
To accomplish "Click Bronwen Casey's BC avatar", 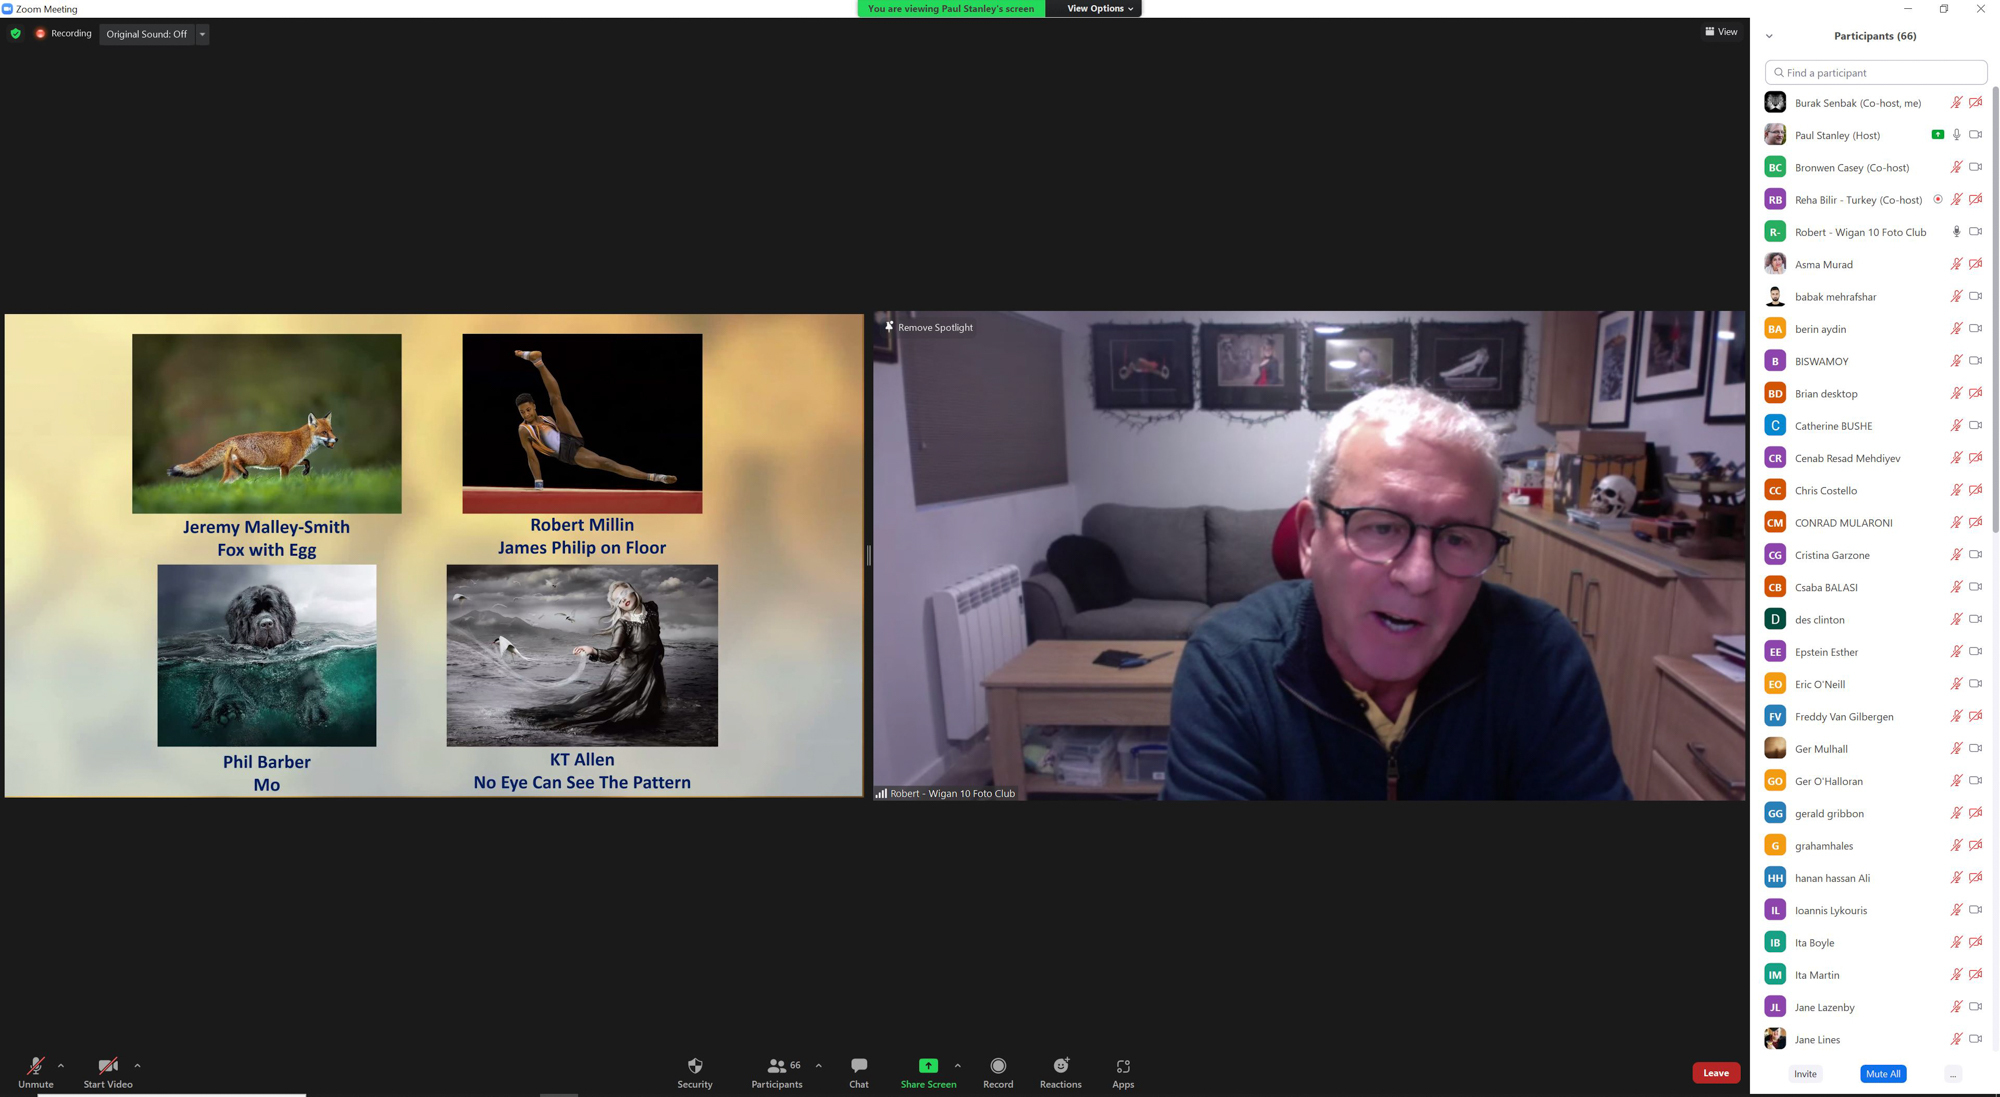I will pyautogui.click(x=1775, y=167).
